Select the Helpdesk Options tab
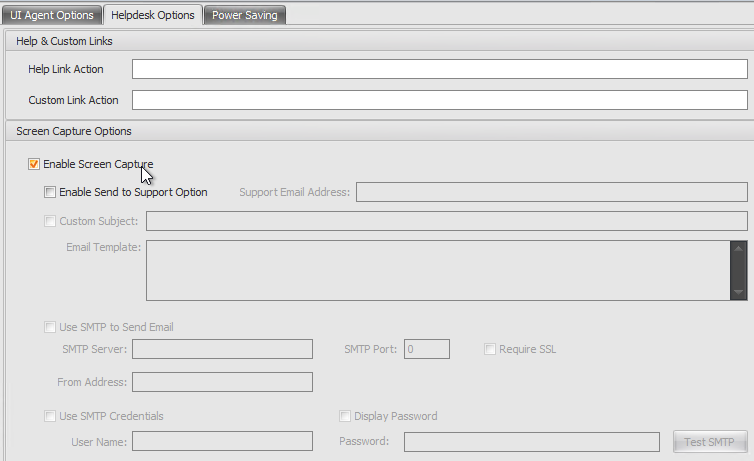 click(153, 15)
